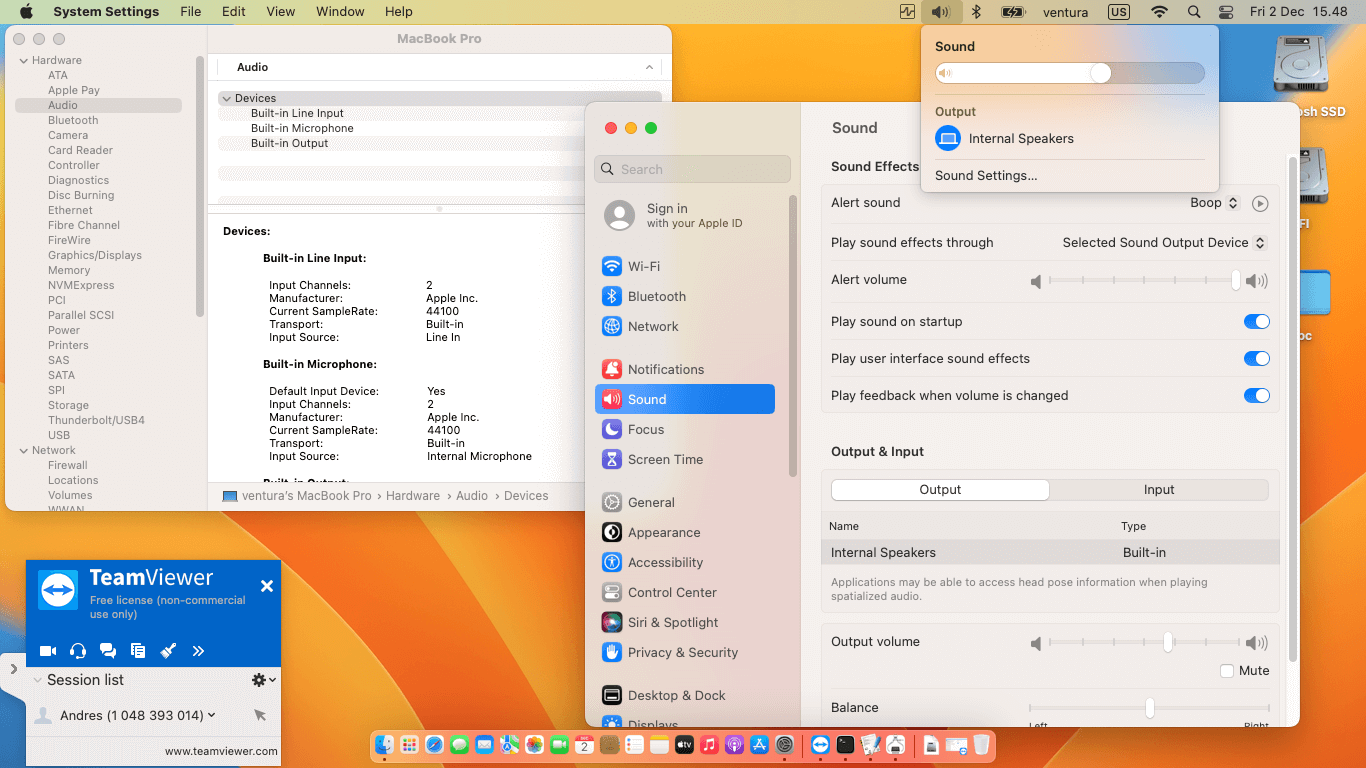Show more TeamViewer tools with double arrow

(x=198, y=651)
